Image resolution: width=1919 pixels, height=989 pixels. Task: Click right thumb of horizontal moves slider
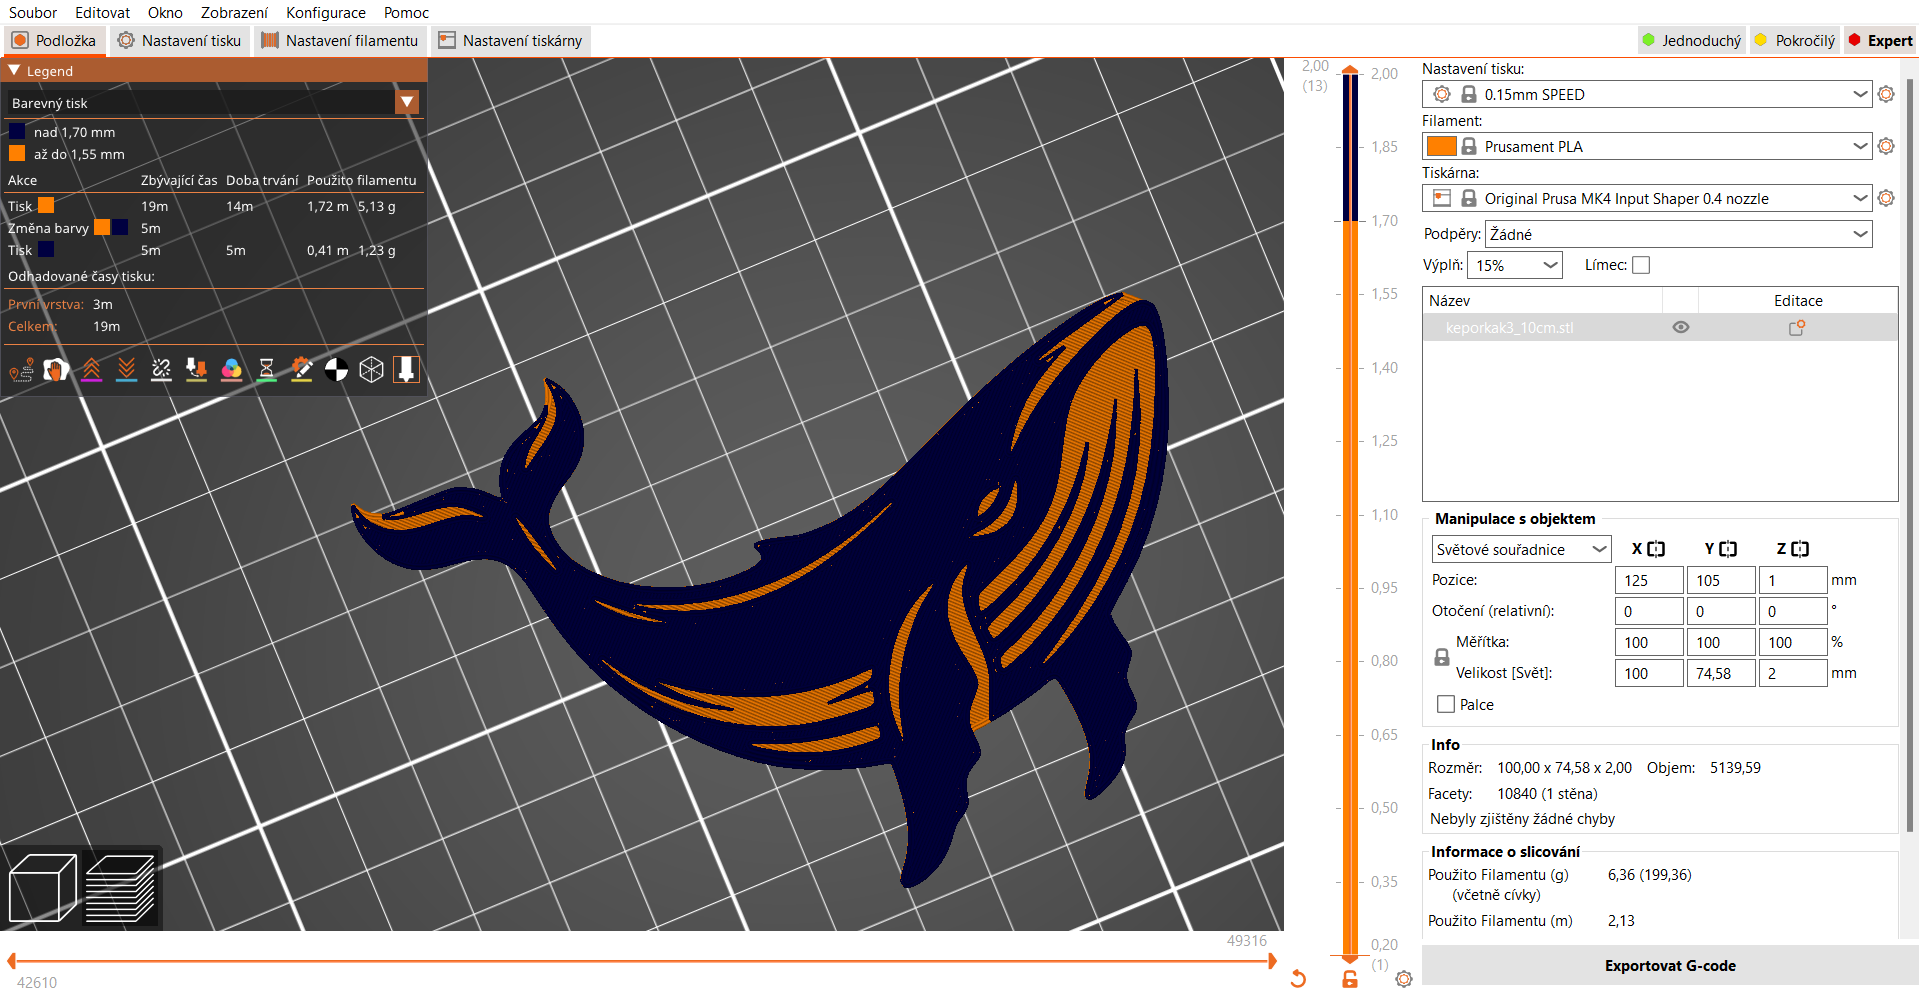point(1272,961)
